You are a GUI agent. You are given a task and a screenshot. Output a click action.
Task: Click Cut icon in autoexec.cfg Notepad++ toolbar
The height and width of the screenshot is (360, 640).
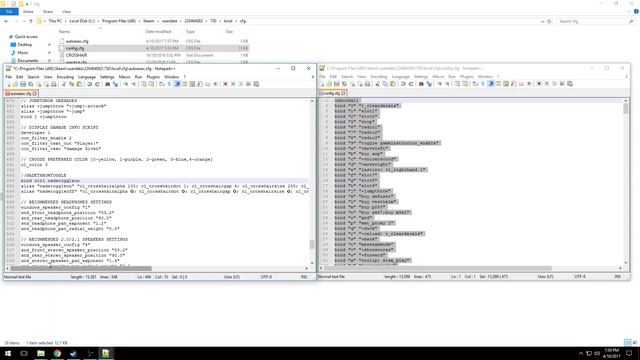(x=64, y=84)
